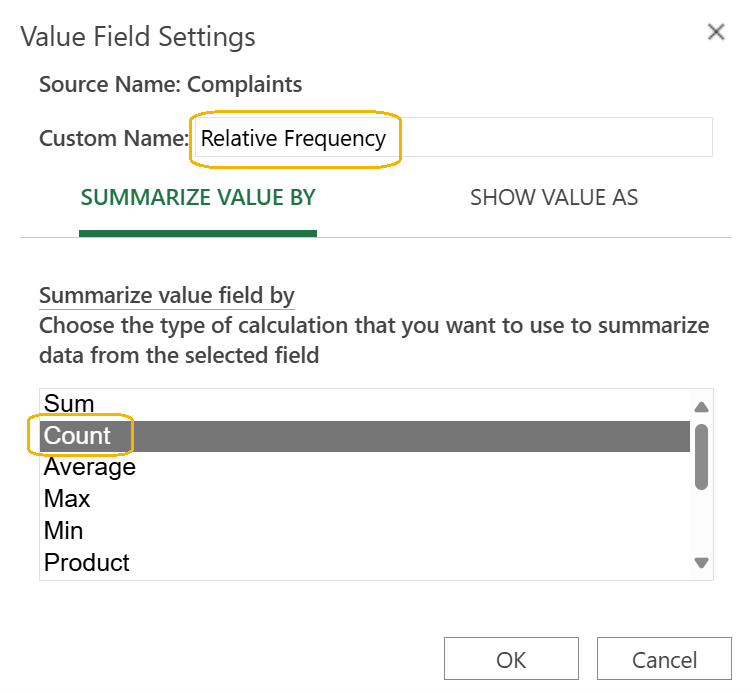Click the calculation list scrollbar thumb

pos(701,457)
